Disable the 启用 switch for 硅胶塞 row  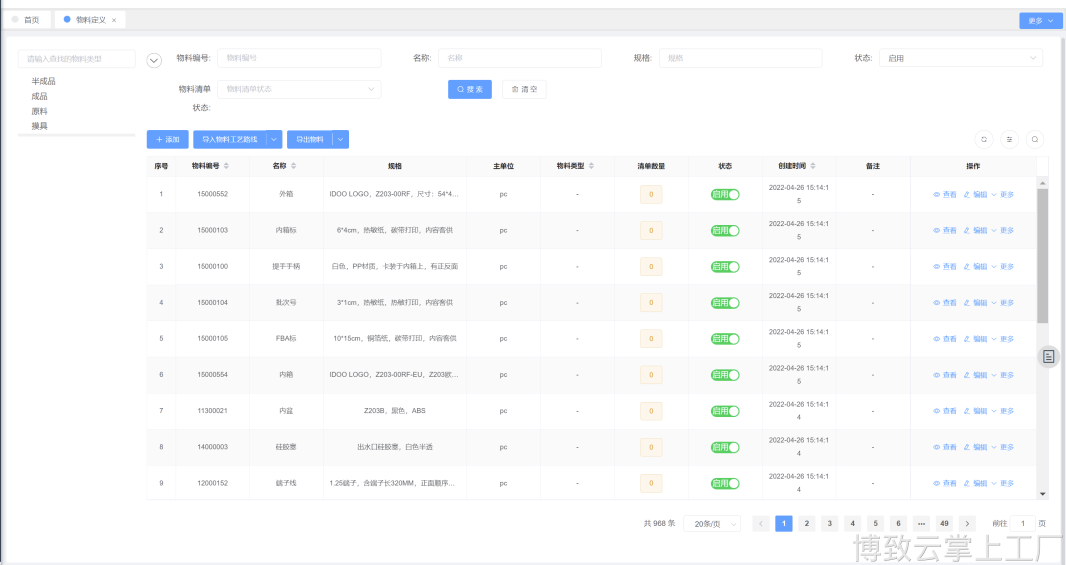pyautogui.click(x=725, y=447)
